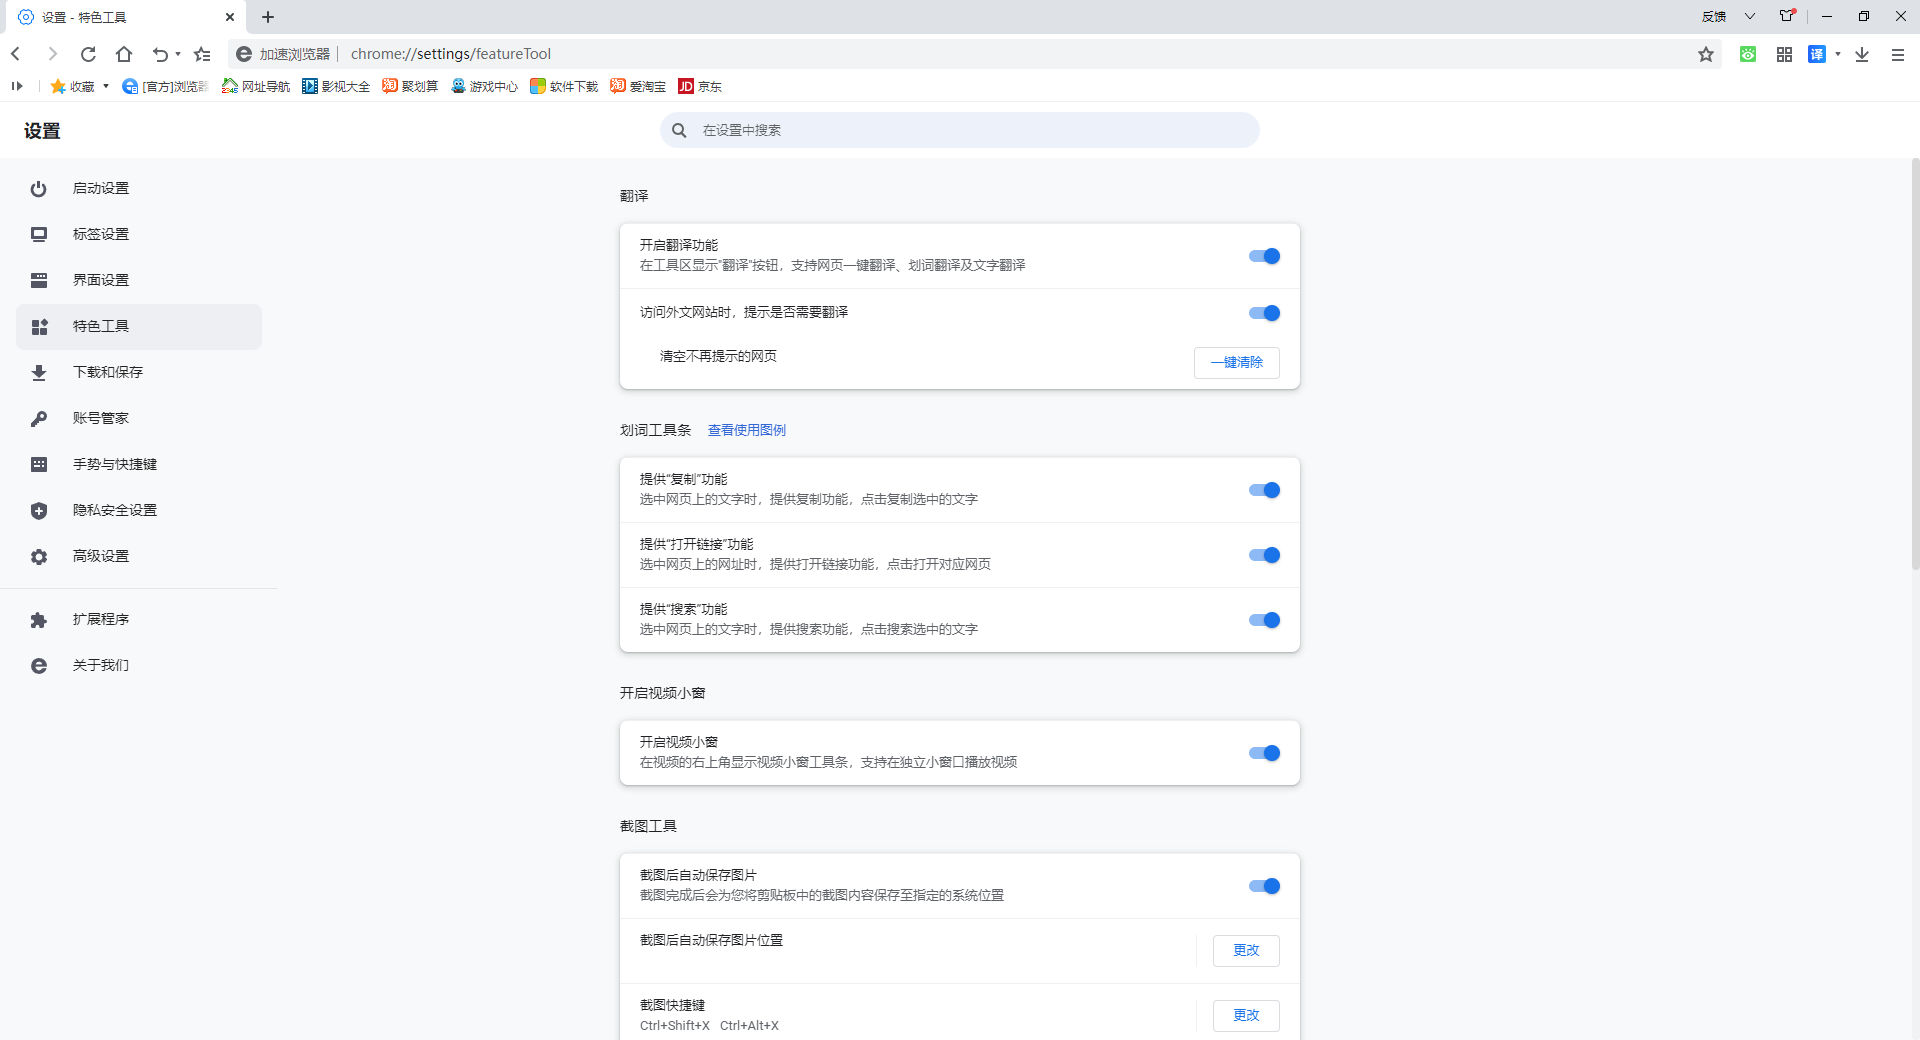Turn off the 提供"搜索"功能 toggle
The width and height of the screenshot is (1920, 1040).
tap(1265, 620)
